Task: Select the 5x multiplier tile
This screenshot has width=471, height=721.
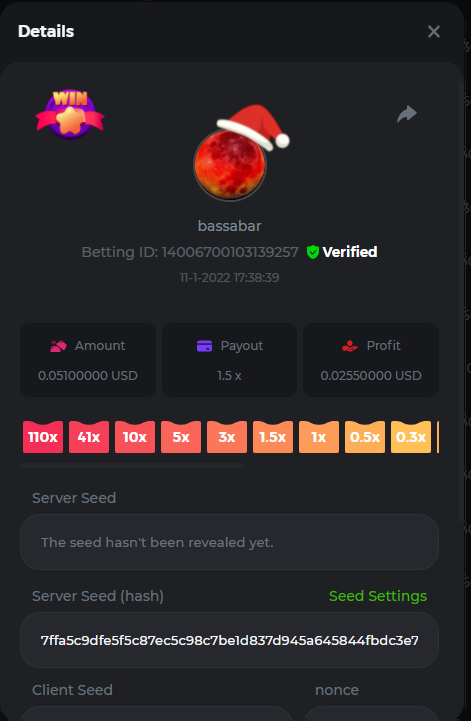Action: [x=181, y=437]
